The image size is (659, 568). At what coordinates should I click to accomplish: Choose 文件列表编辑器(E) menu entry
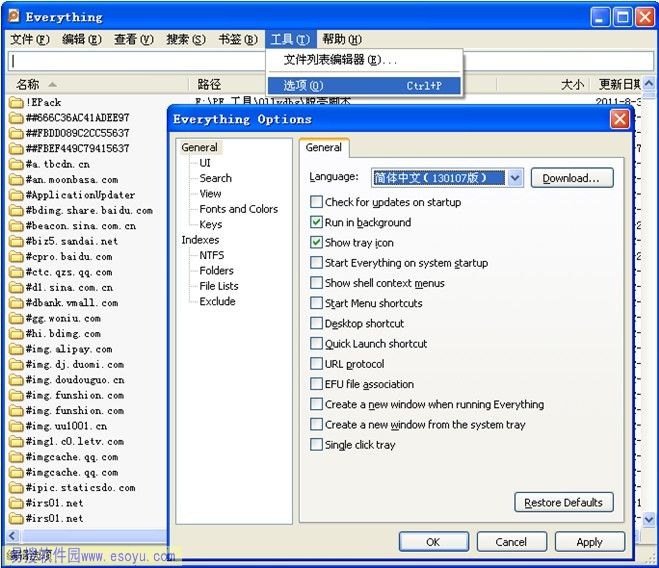[364, 60]
